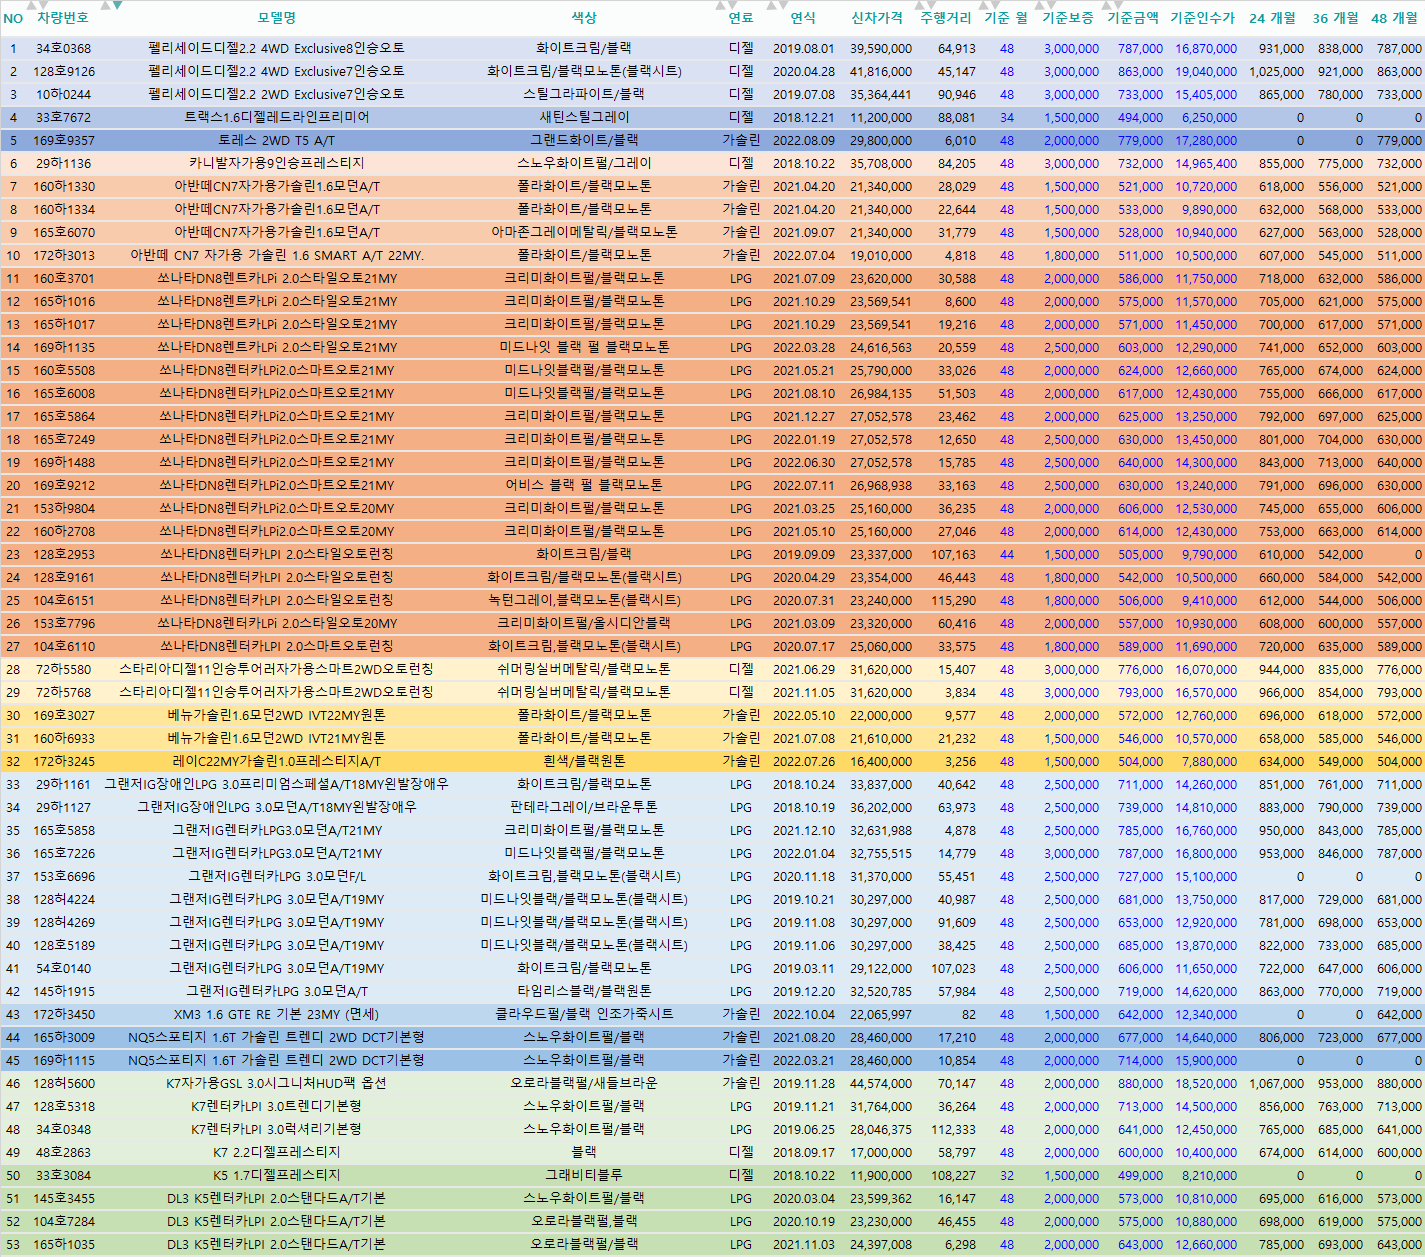Select model cell 레이C22MY가솔린1.0프레스티지A/T
The height and width of the screenshot is (1257, 1425).
(277, 761)
